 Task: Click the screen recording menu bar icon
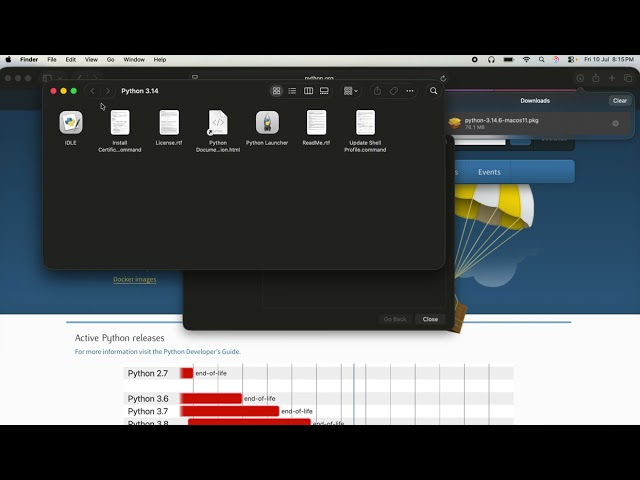pos(475,60)
